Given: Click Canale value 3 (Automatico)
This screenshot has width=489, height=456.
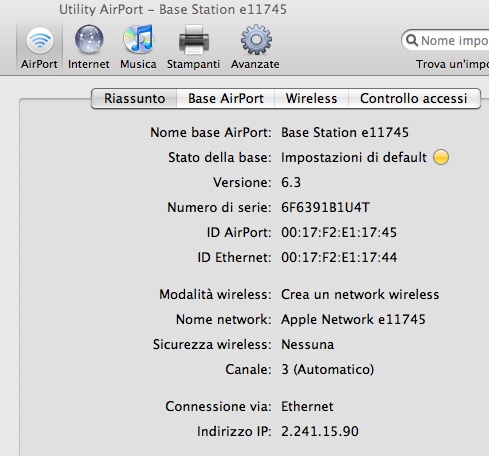Looking at the screenshot, I should [x=327, y=370].
